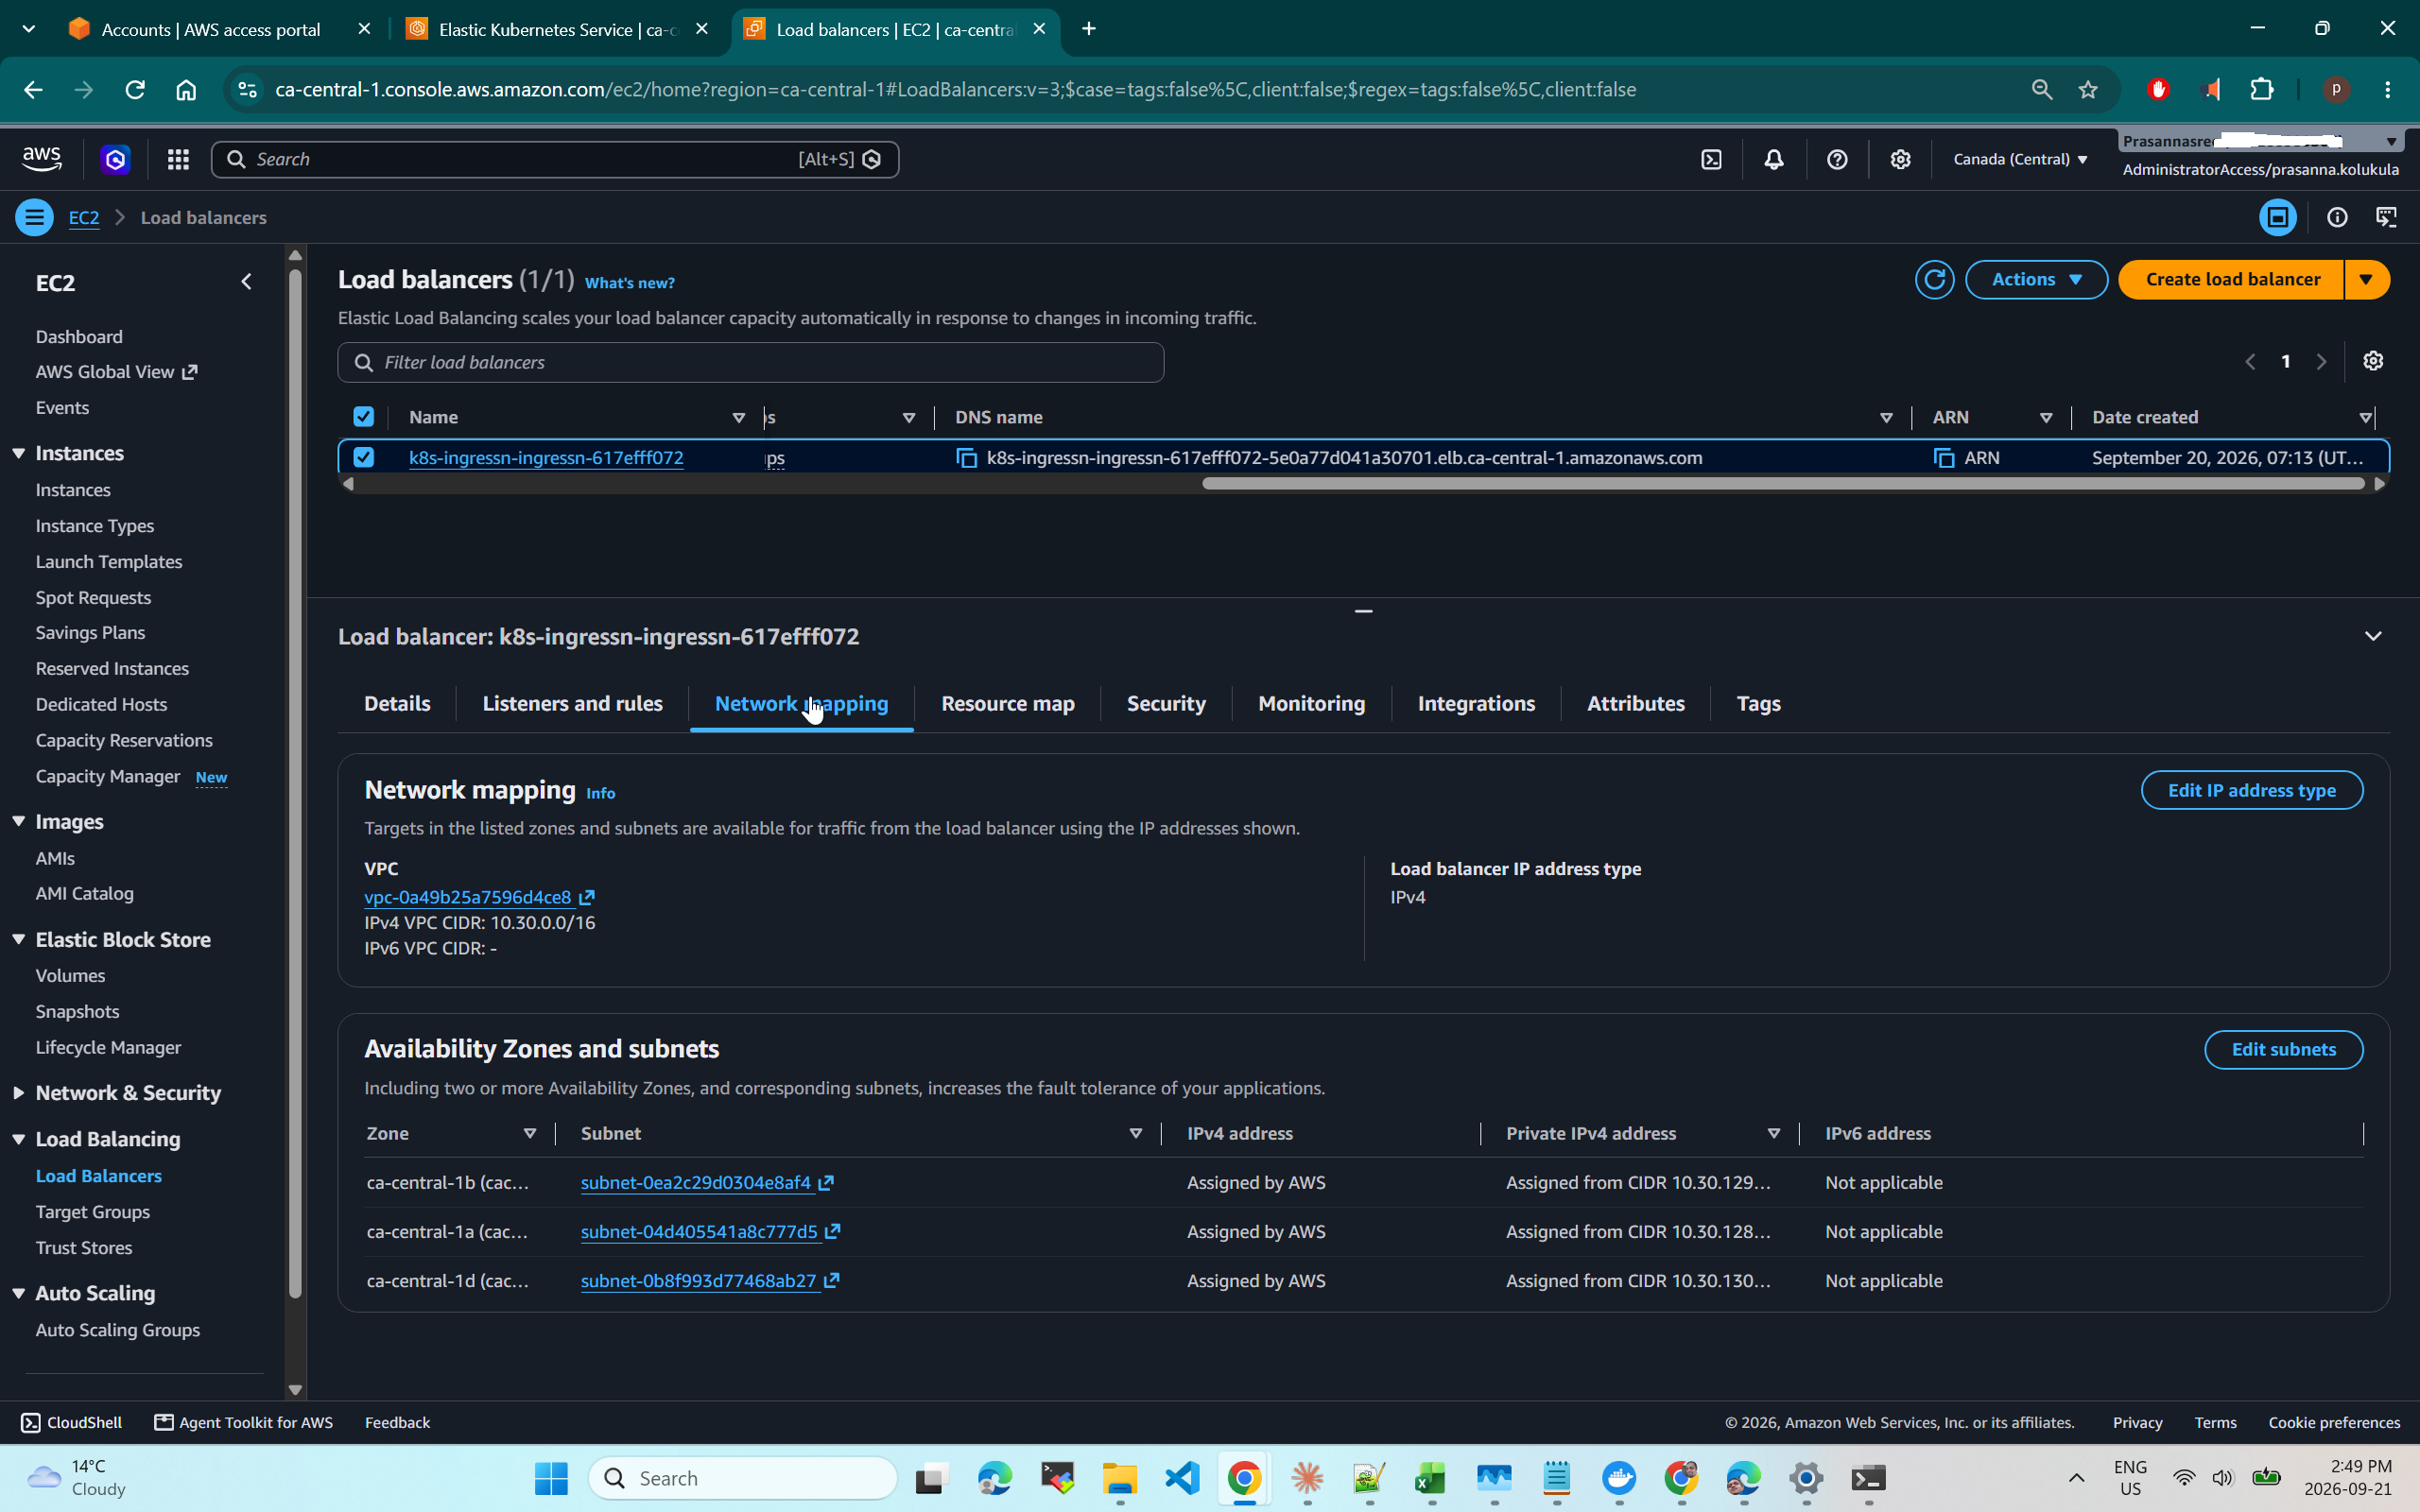Open the notifications bell

[x=1774, y=159]
